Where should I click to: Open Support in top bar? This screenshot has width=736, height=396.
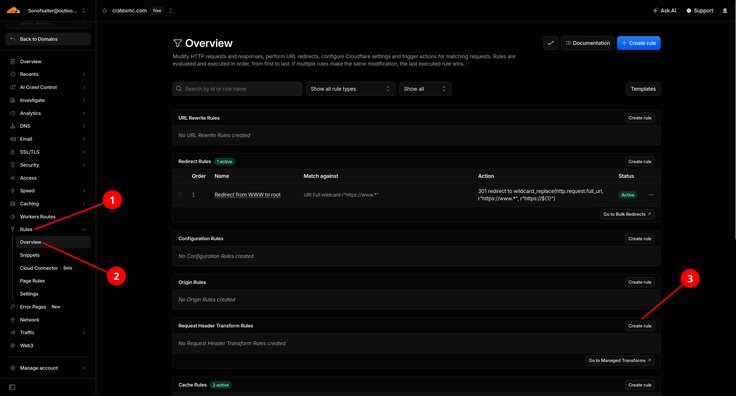pos(700,10)
